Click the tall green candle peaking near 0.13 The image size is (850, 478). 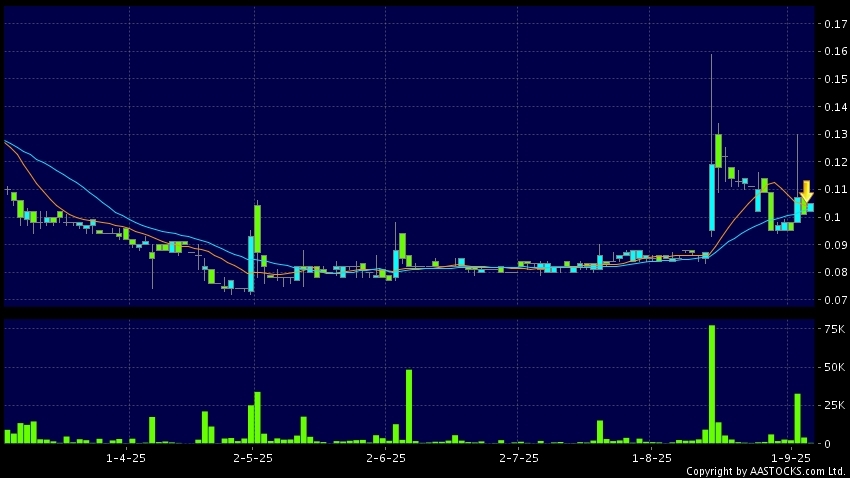(718, 150)
